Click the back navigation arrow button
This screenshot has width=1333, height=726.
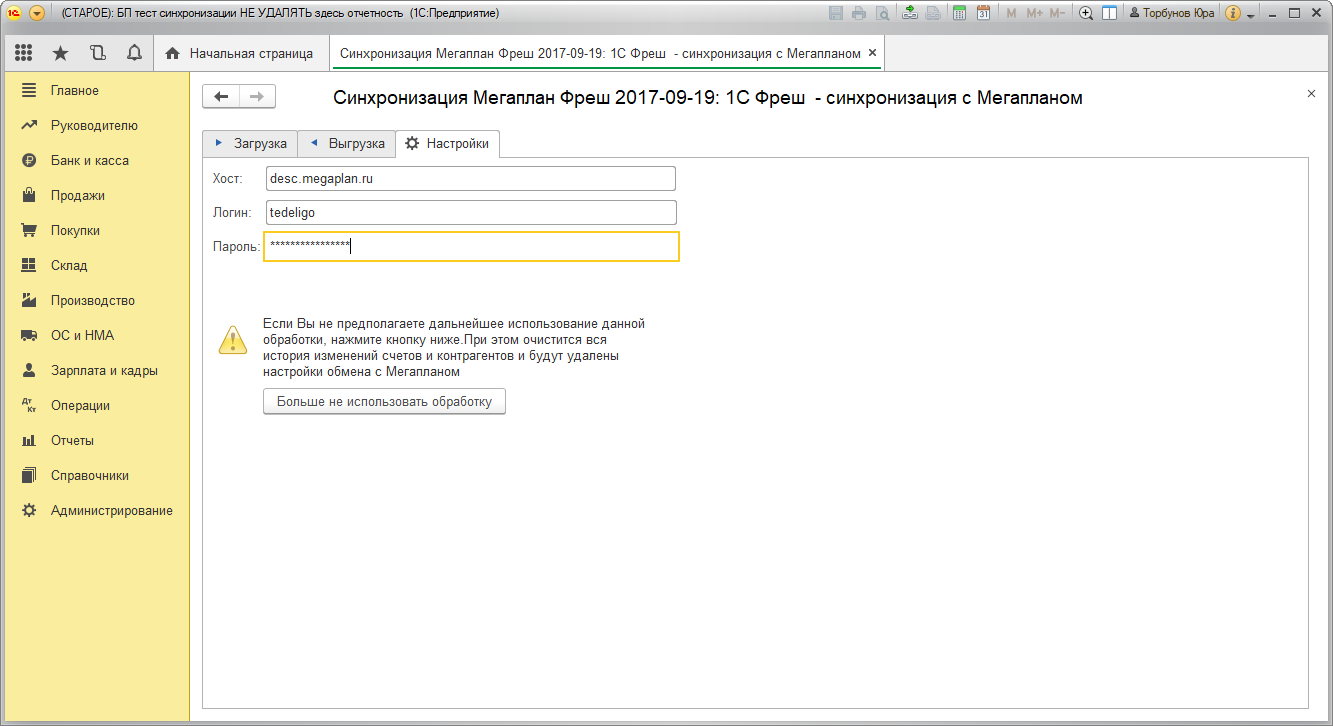(221, 96)
